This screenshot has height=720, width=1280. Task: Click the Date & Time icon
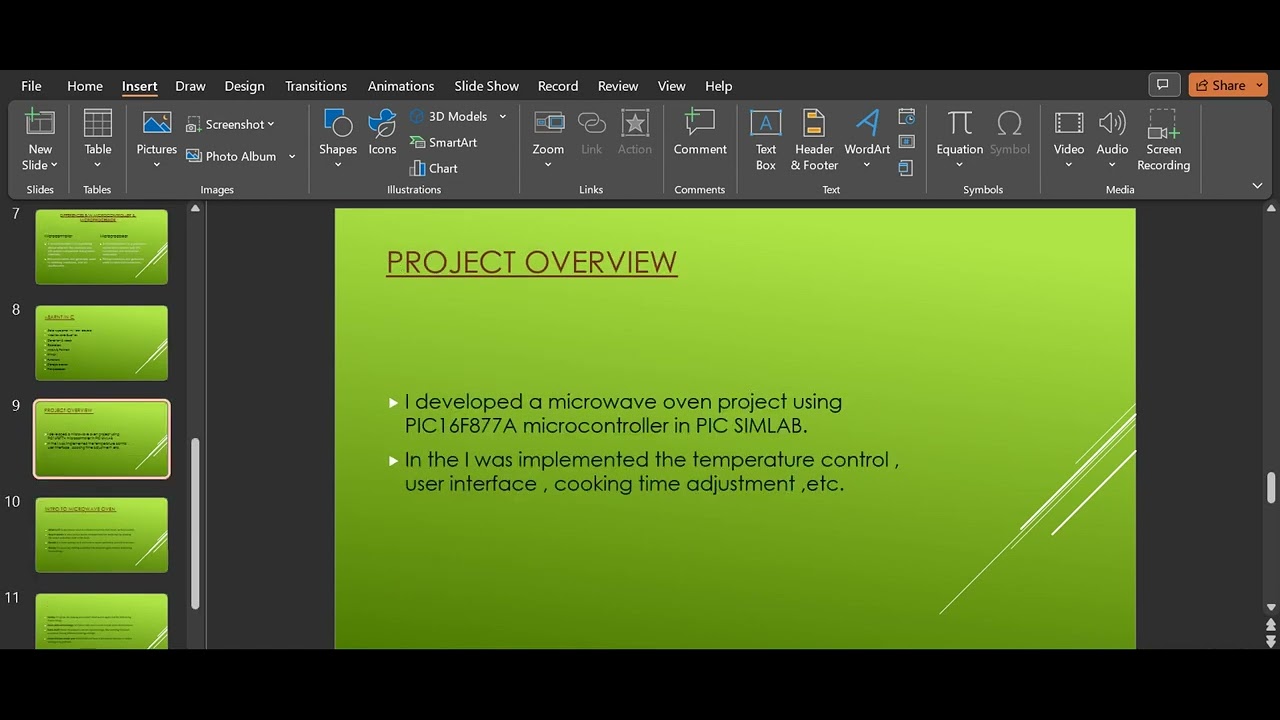pyautogui.click(x=907, y=117)
